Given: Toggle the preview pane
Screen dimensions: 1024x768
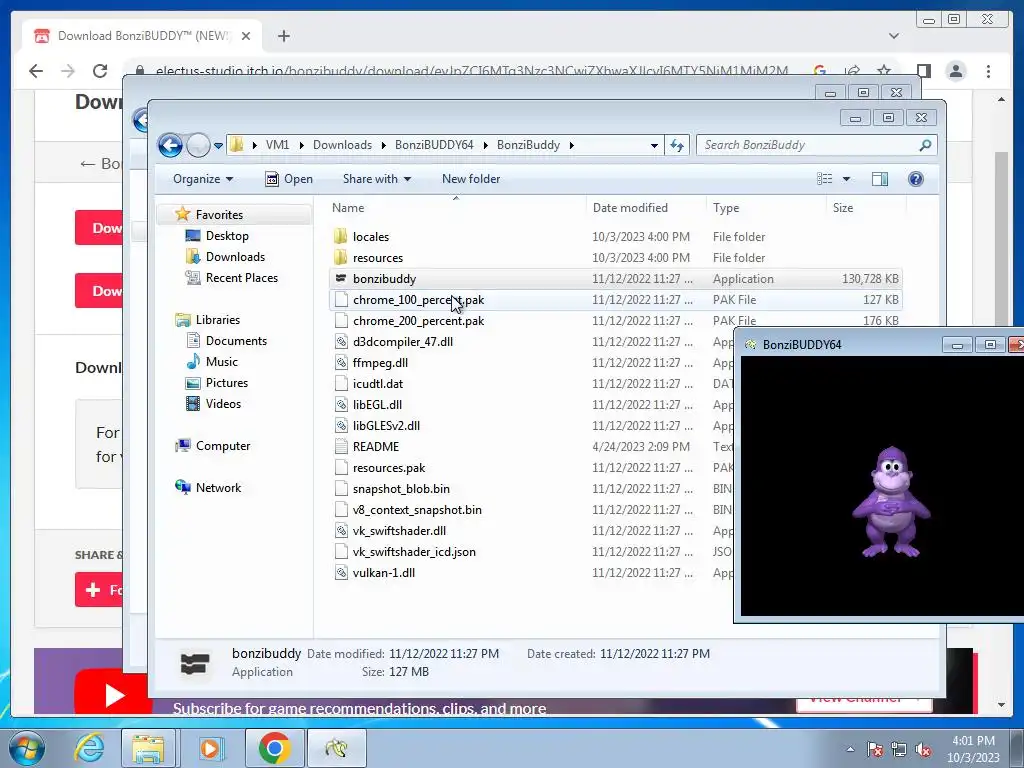Looking at the screenshot, I should point(880,179).
